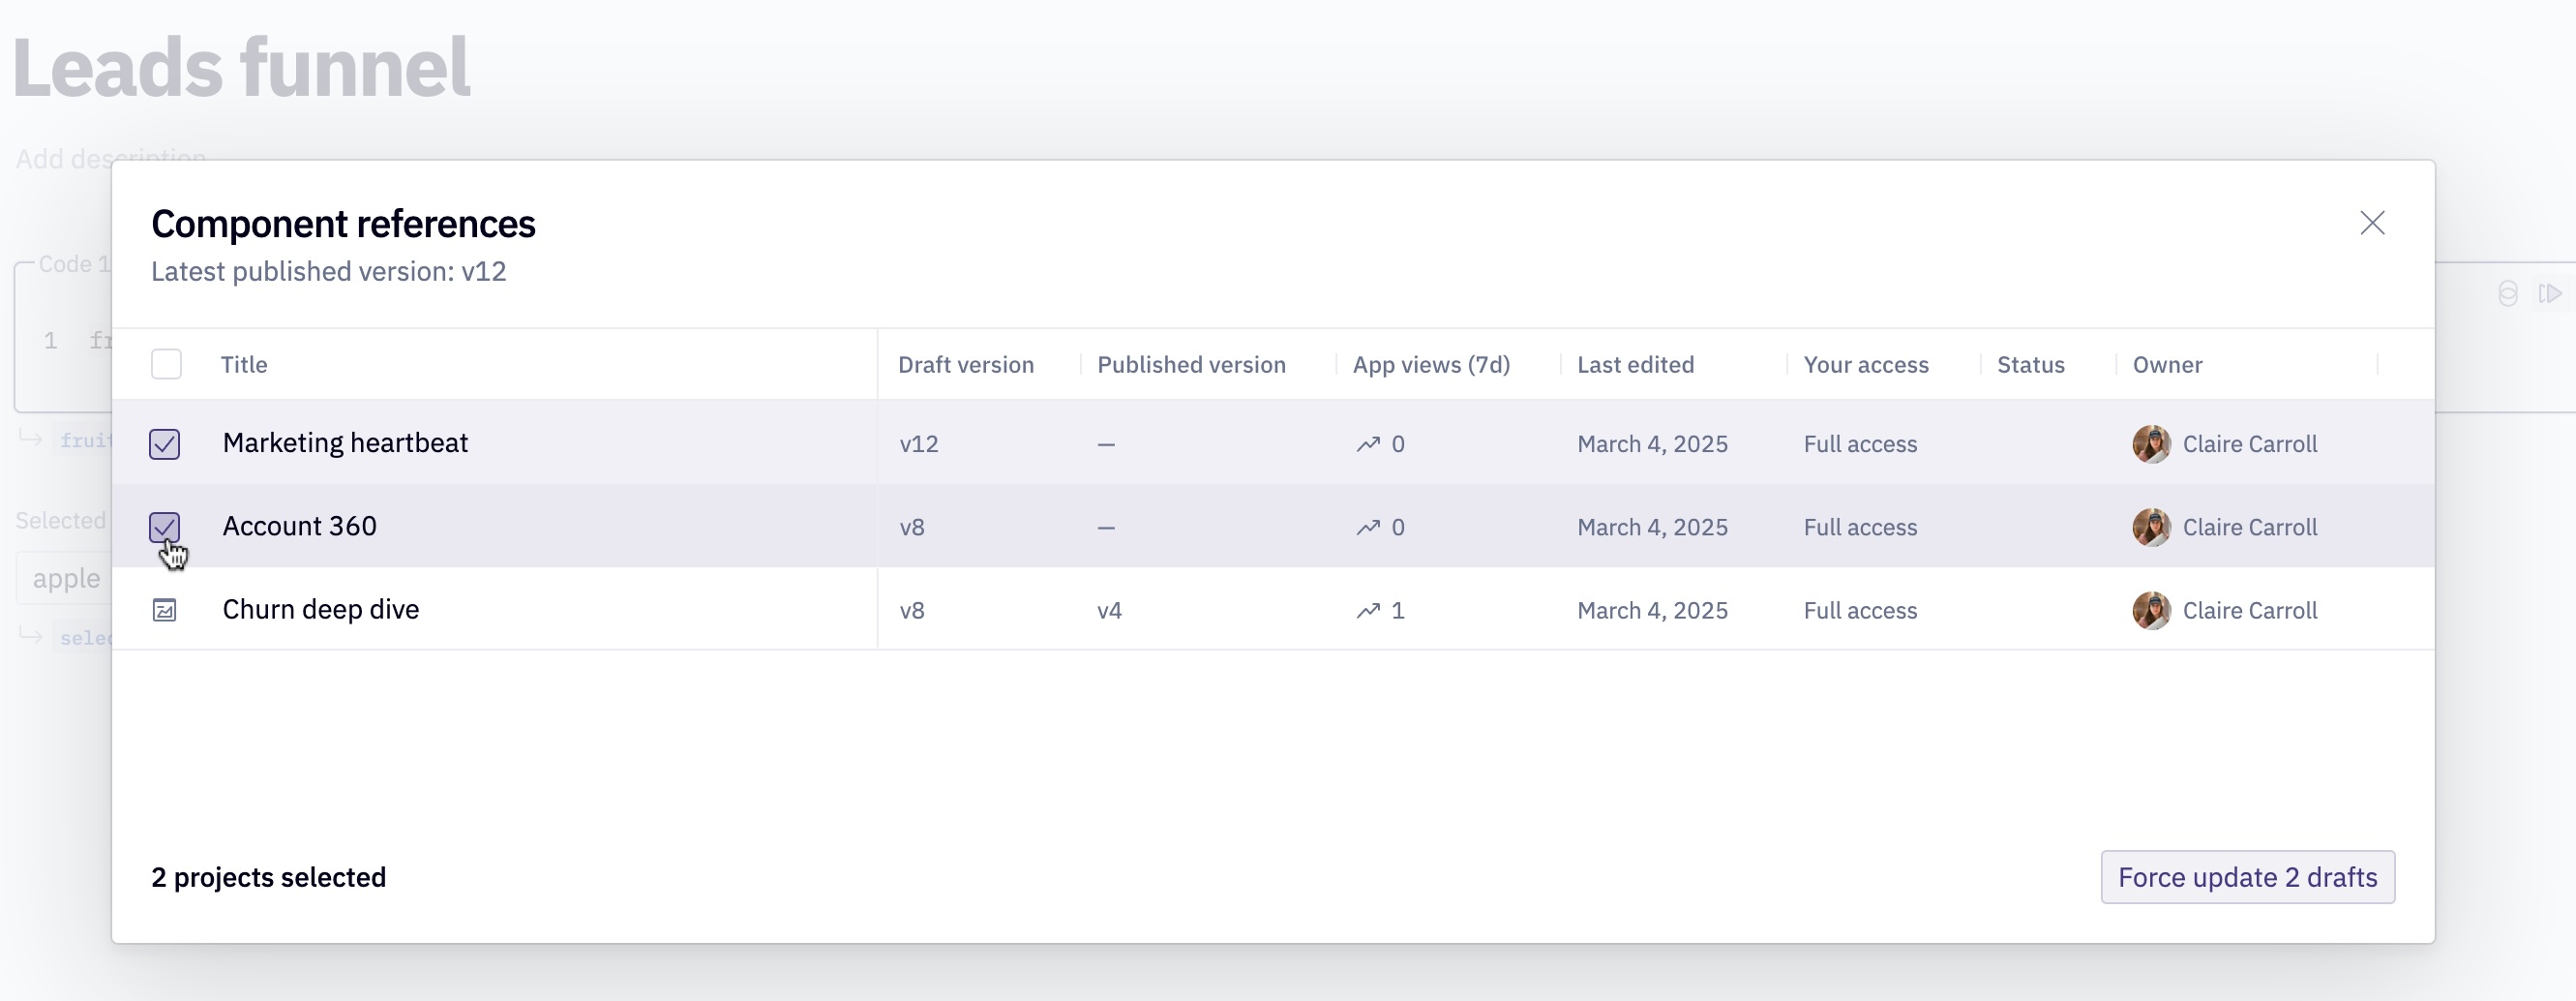The height and width of the screenshot is (1001, 2576).
Task: Click owner avatar in Churn deep dive row
Action: [2150, 610]
